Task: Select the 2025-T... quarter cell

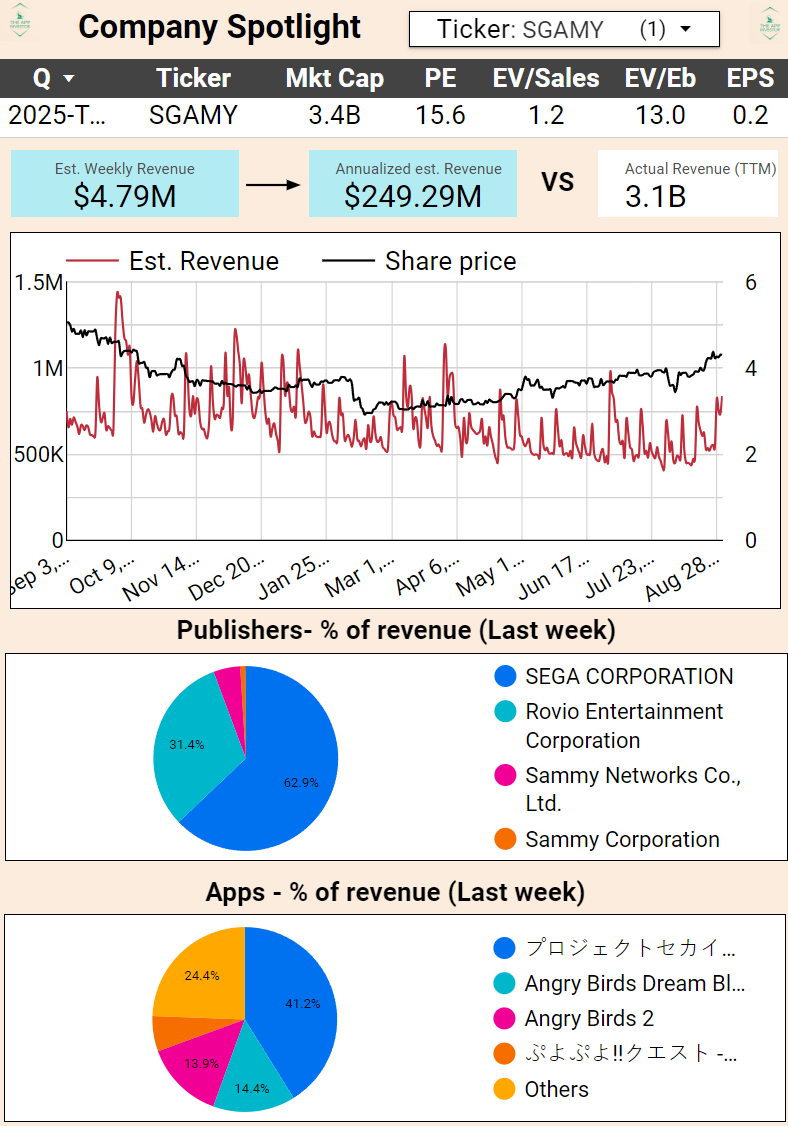Action: click(57, 115)
